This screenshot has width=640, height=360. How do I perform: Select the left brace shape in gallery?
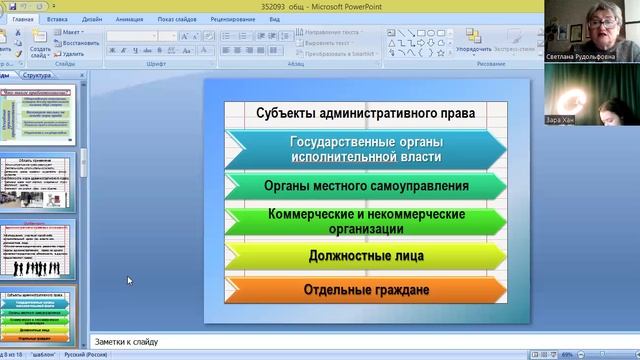point(421,53)
